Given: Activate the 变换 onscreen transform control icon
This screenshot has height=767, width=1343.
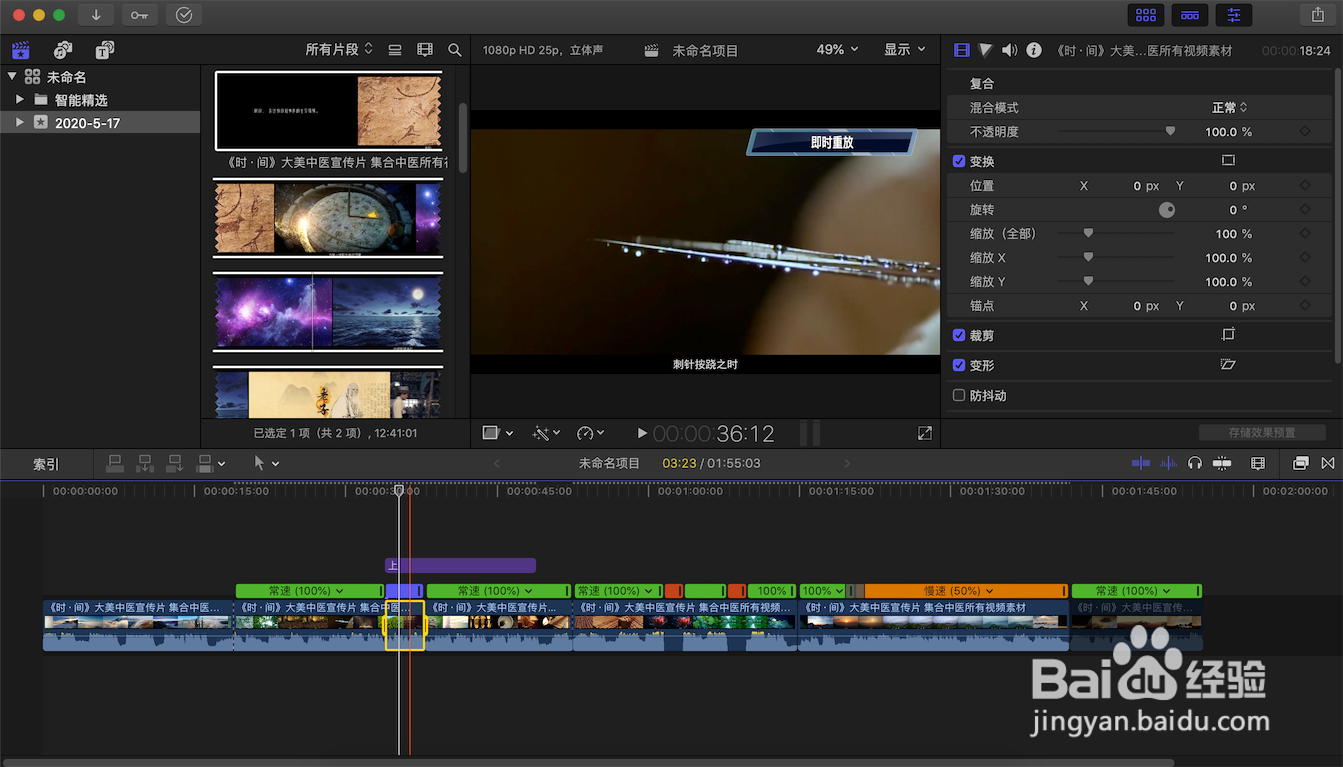Looking at the screenshot, I should coord(1229,160).
